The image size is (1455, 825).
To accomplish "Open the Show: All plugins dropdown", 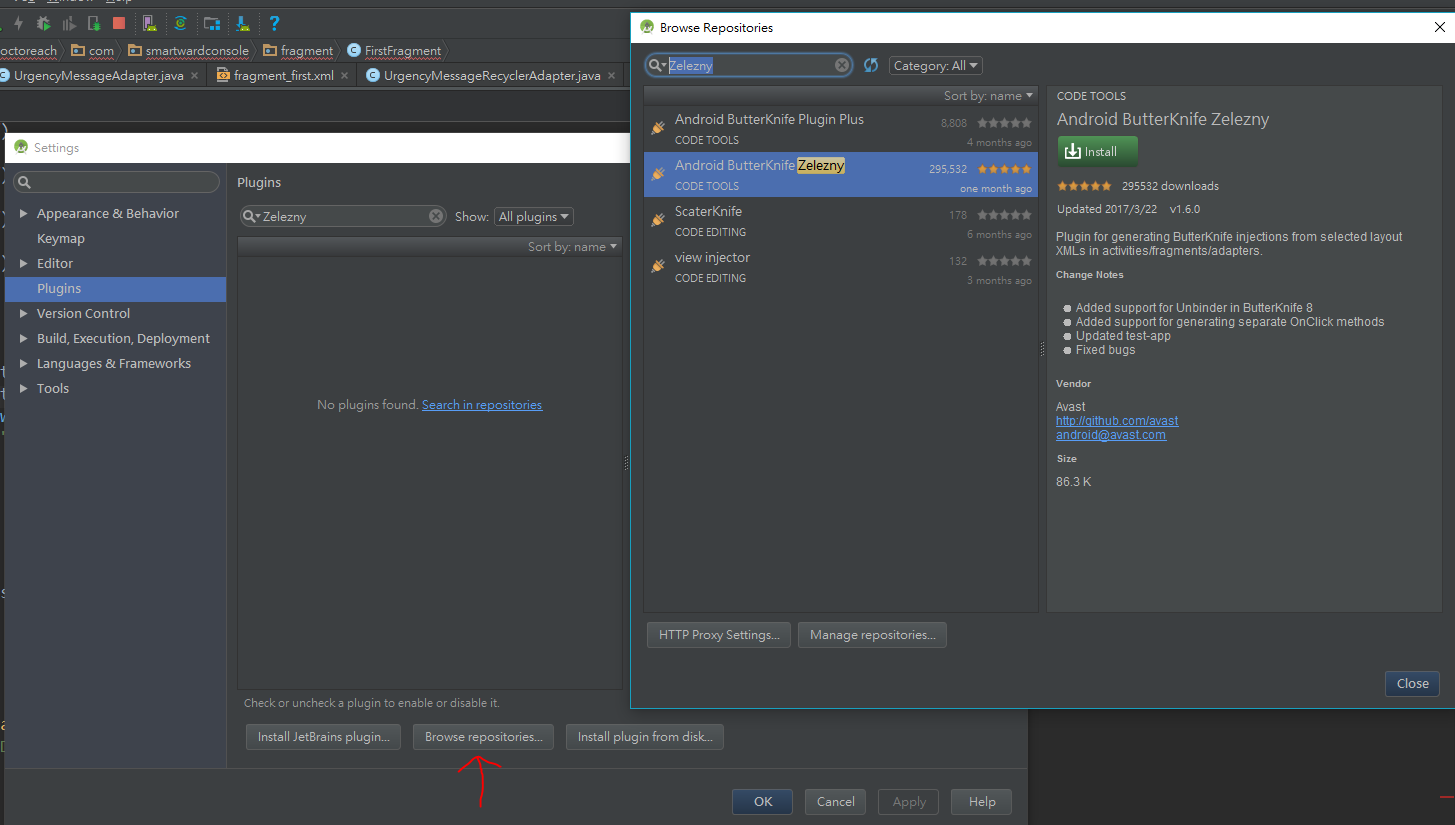I will pos(534,216).
